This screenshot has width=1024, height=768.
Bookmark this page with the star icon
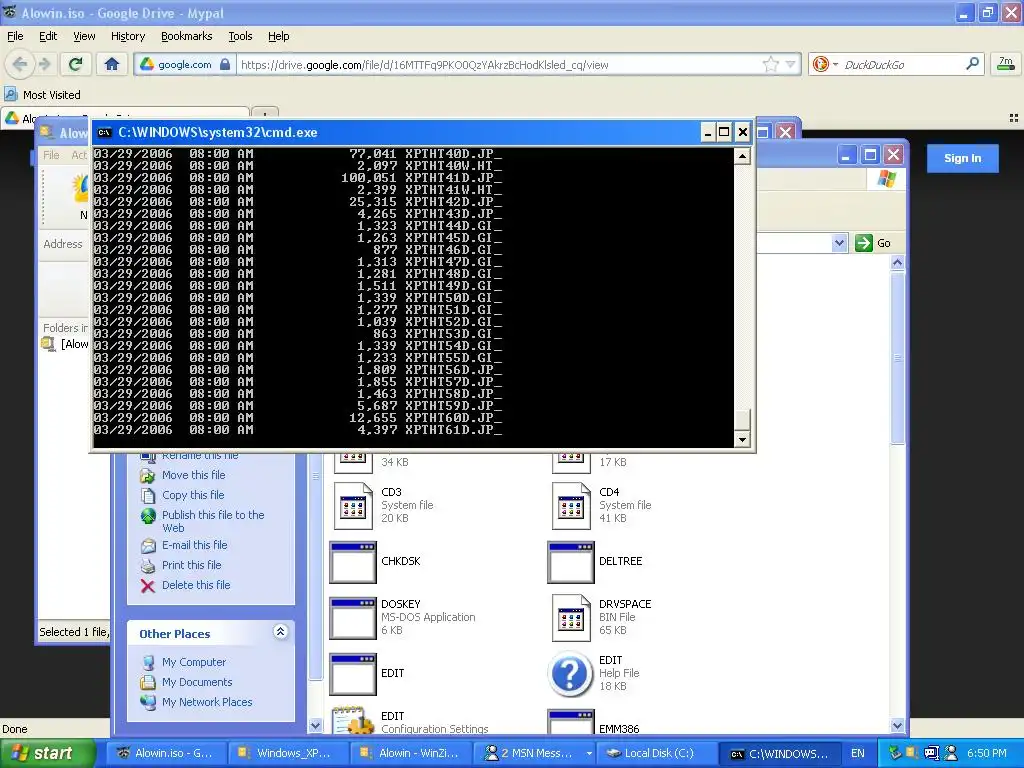click(x=771, y=64)
